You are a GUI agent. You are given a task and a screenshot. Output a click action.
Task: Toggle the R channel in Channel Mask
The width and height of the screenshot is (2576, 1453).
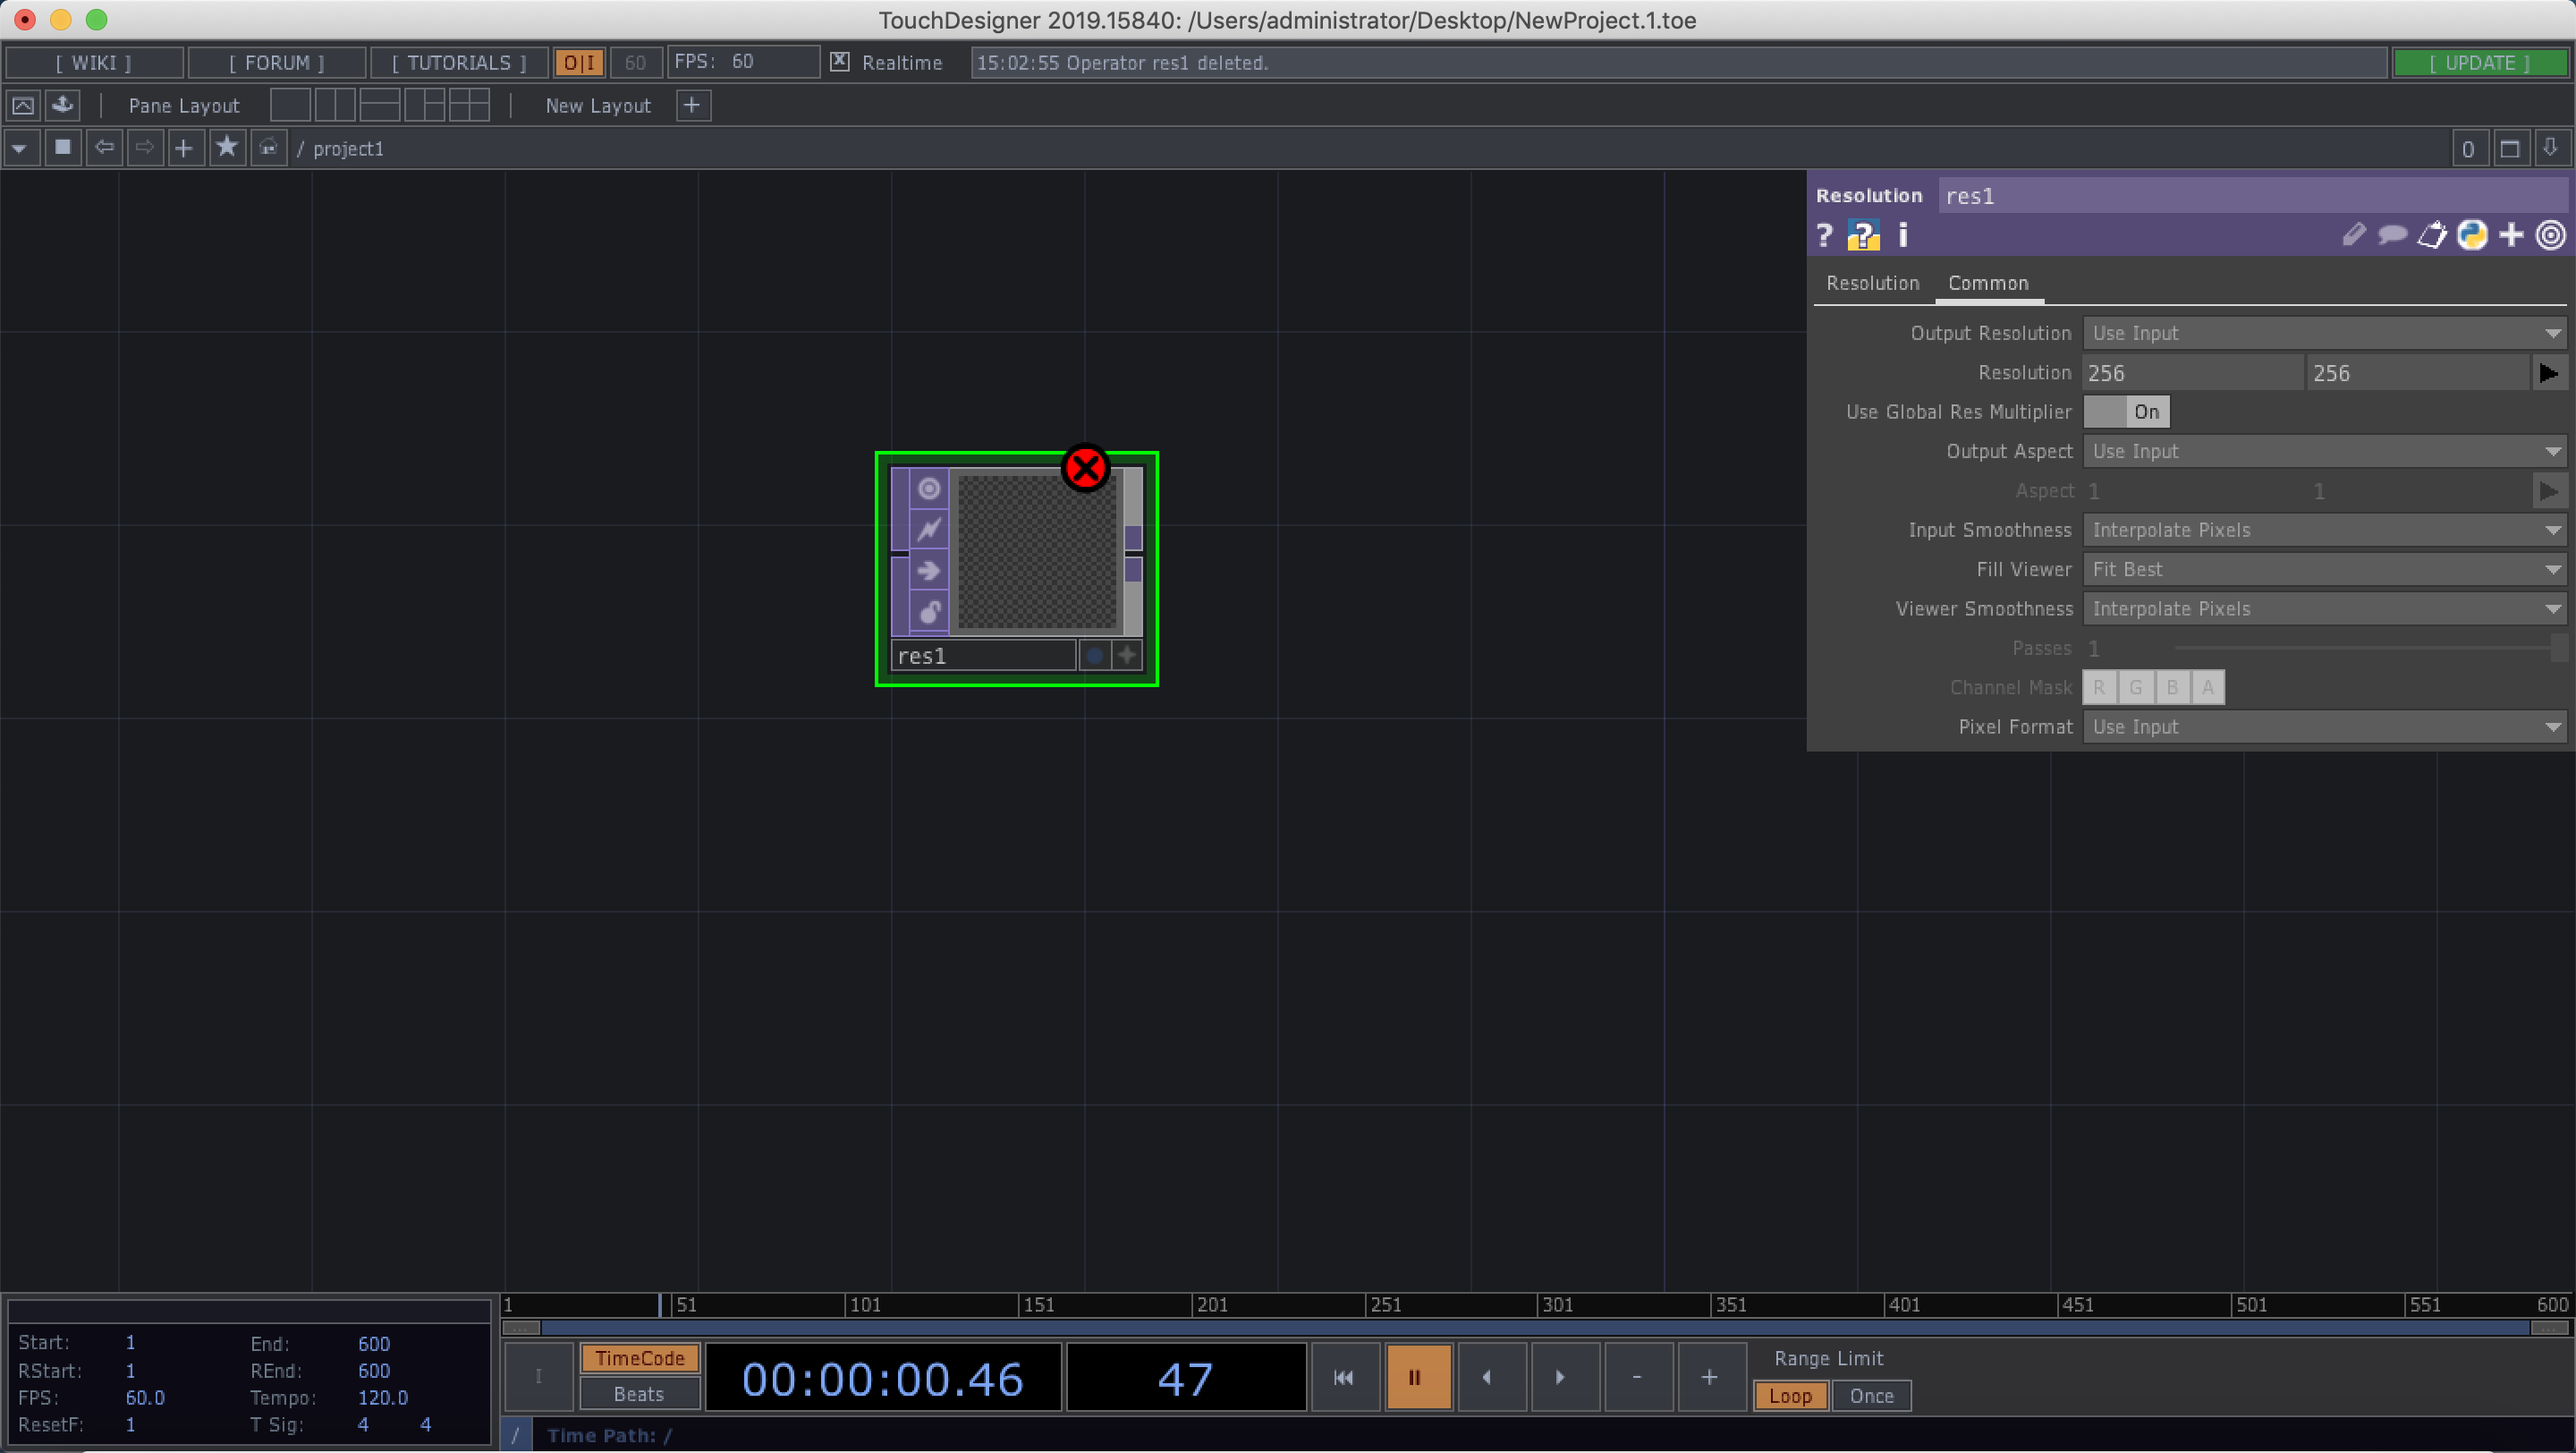pyautogui.click(x=2099, y=687)
